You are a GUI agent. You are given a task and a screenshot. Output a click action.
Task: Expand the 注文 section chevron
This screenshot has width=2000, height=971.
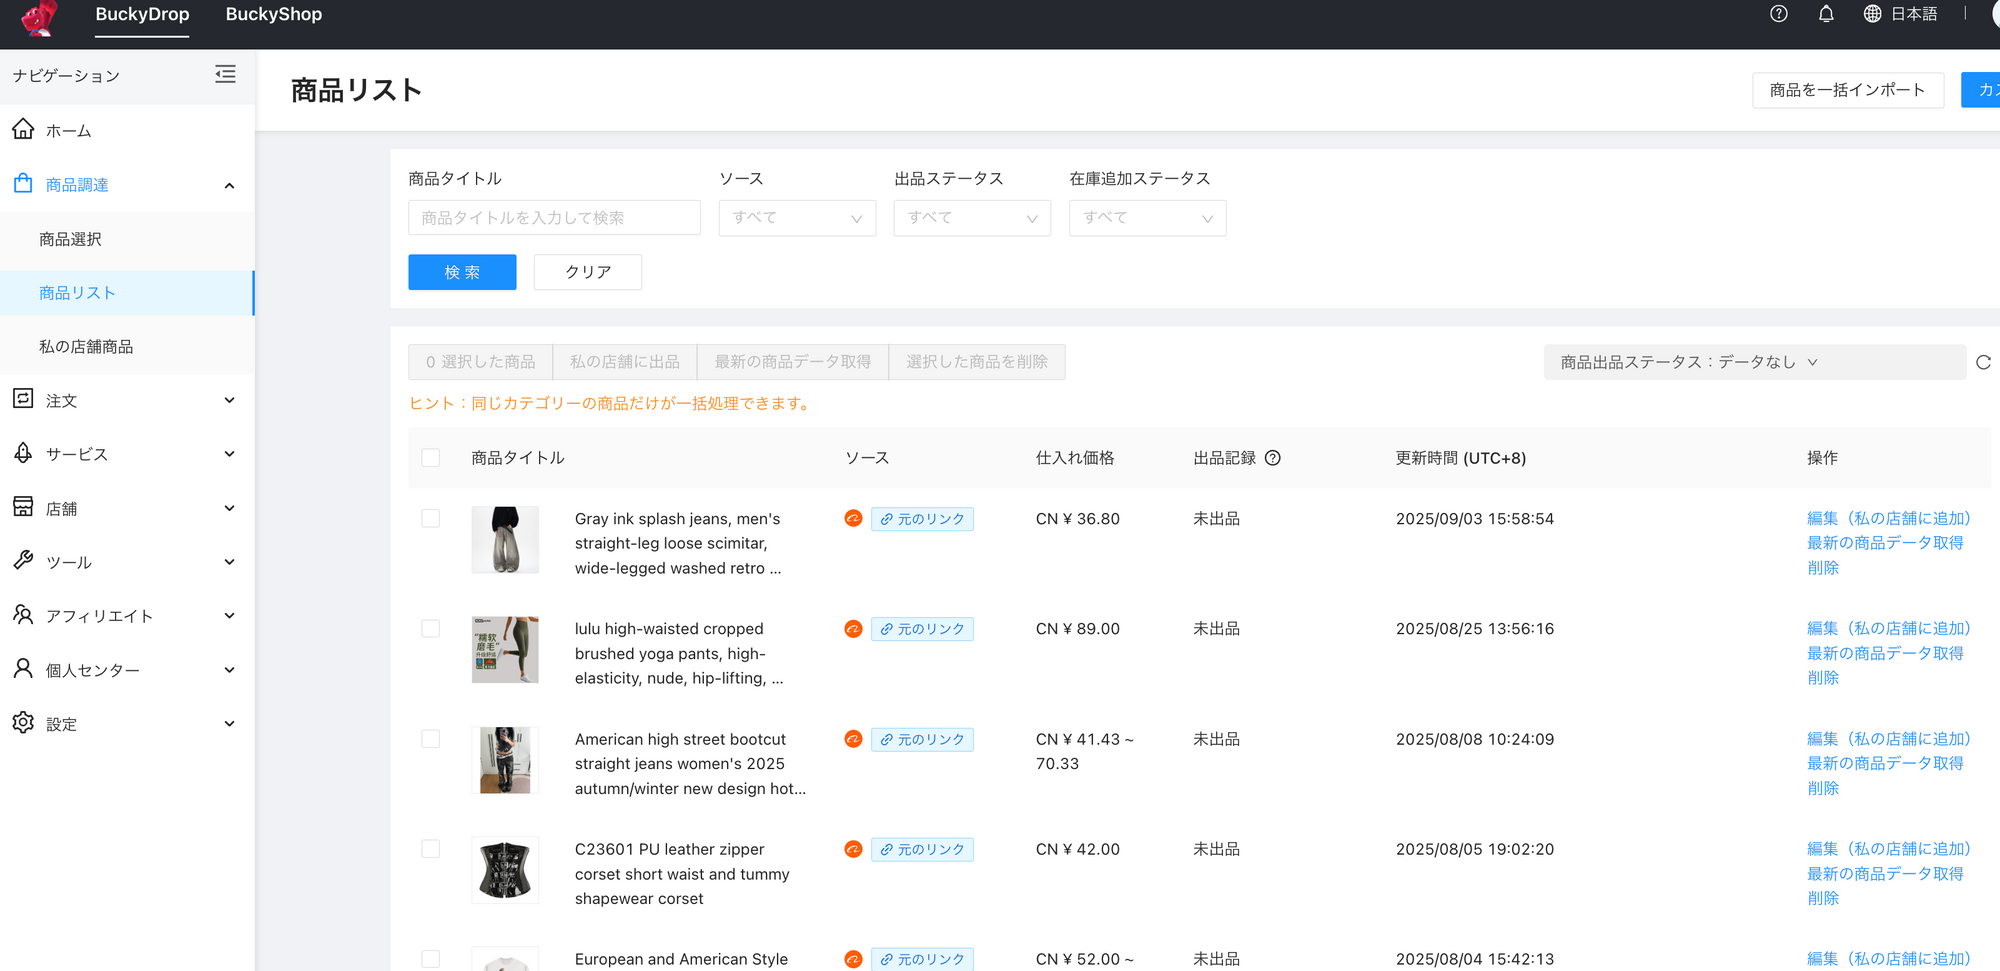click(229, 400)
